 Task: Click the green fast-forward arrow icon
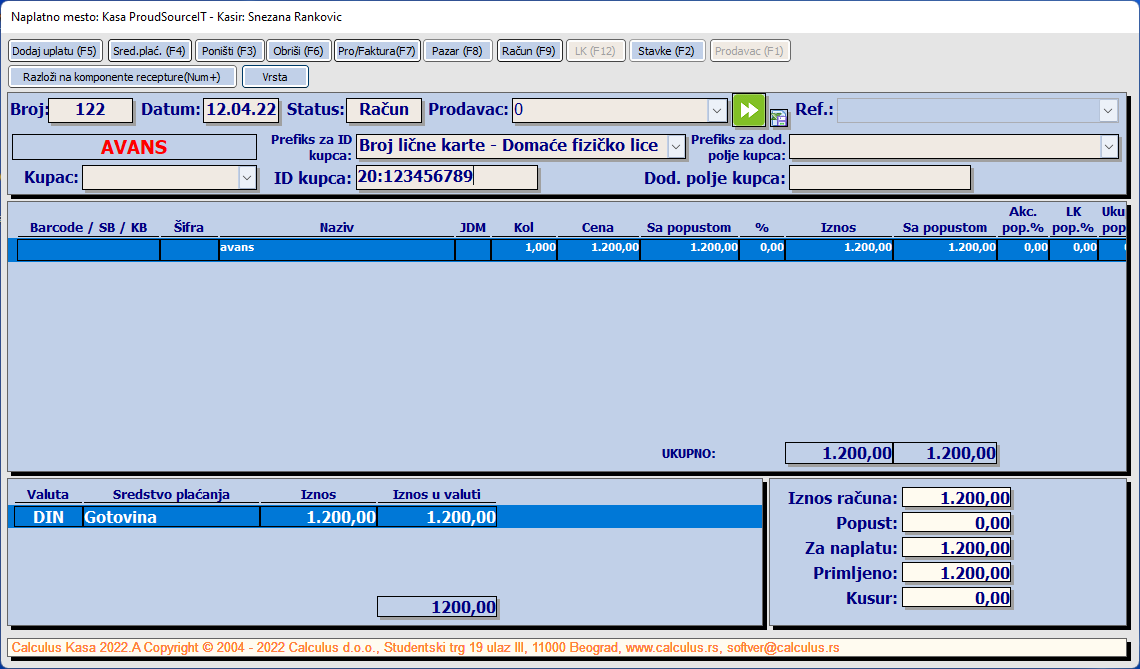click(x=748, y=109)
